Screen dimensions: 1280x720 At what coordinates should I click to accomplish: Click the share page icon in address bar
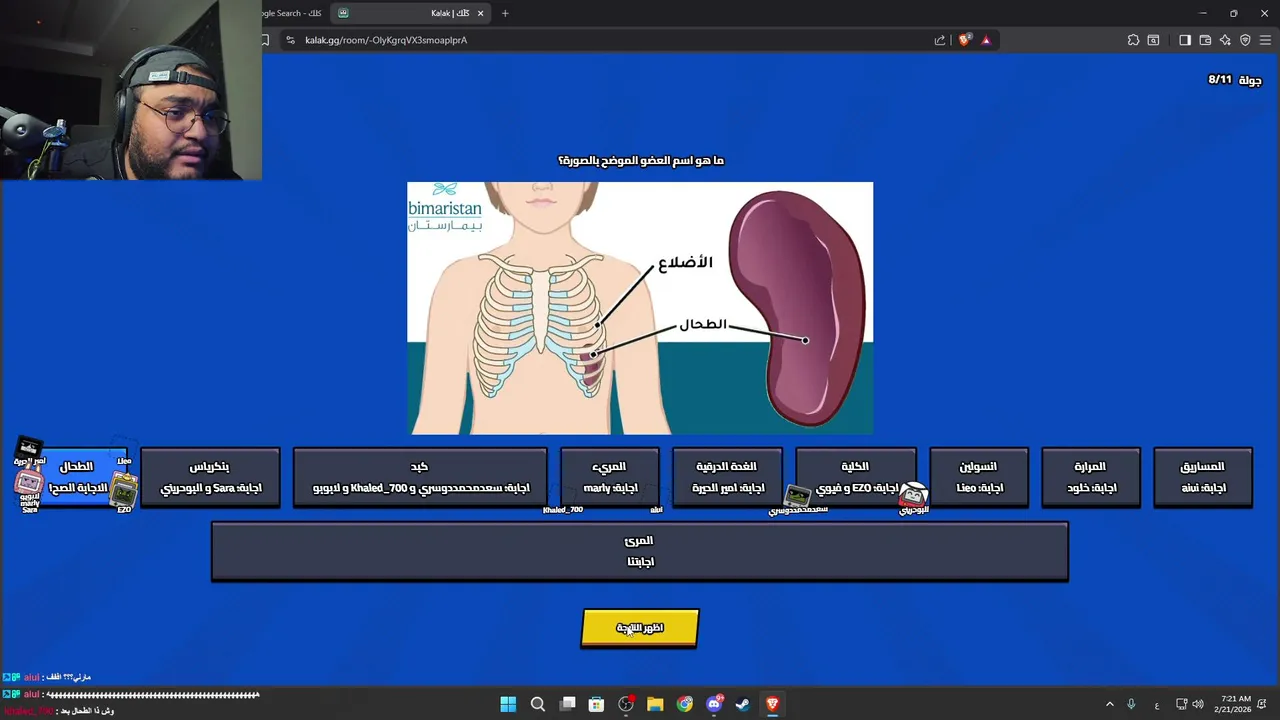pyautogui.click(x=940, y=40)
